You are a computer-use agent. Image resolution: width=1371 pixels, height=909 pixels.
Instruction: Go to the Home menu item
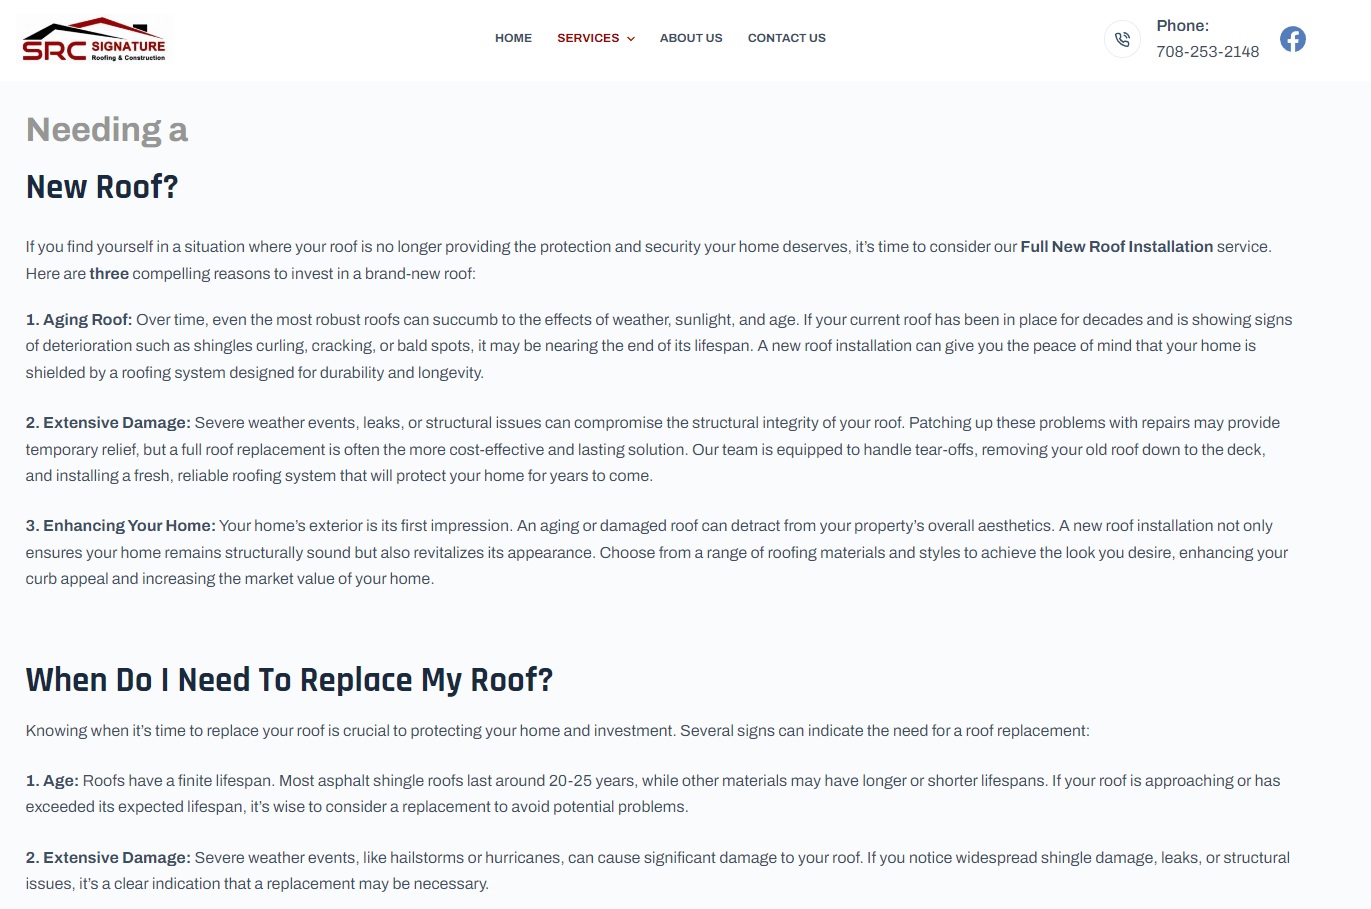tap(513, 38)
